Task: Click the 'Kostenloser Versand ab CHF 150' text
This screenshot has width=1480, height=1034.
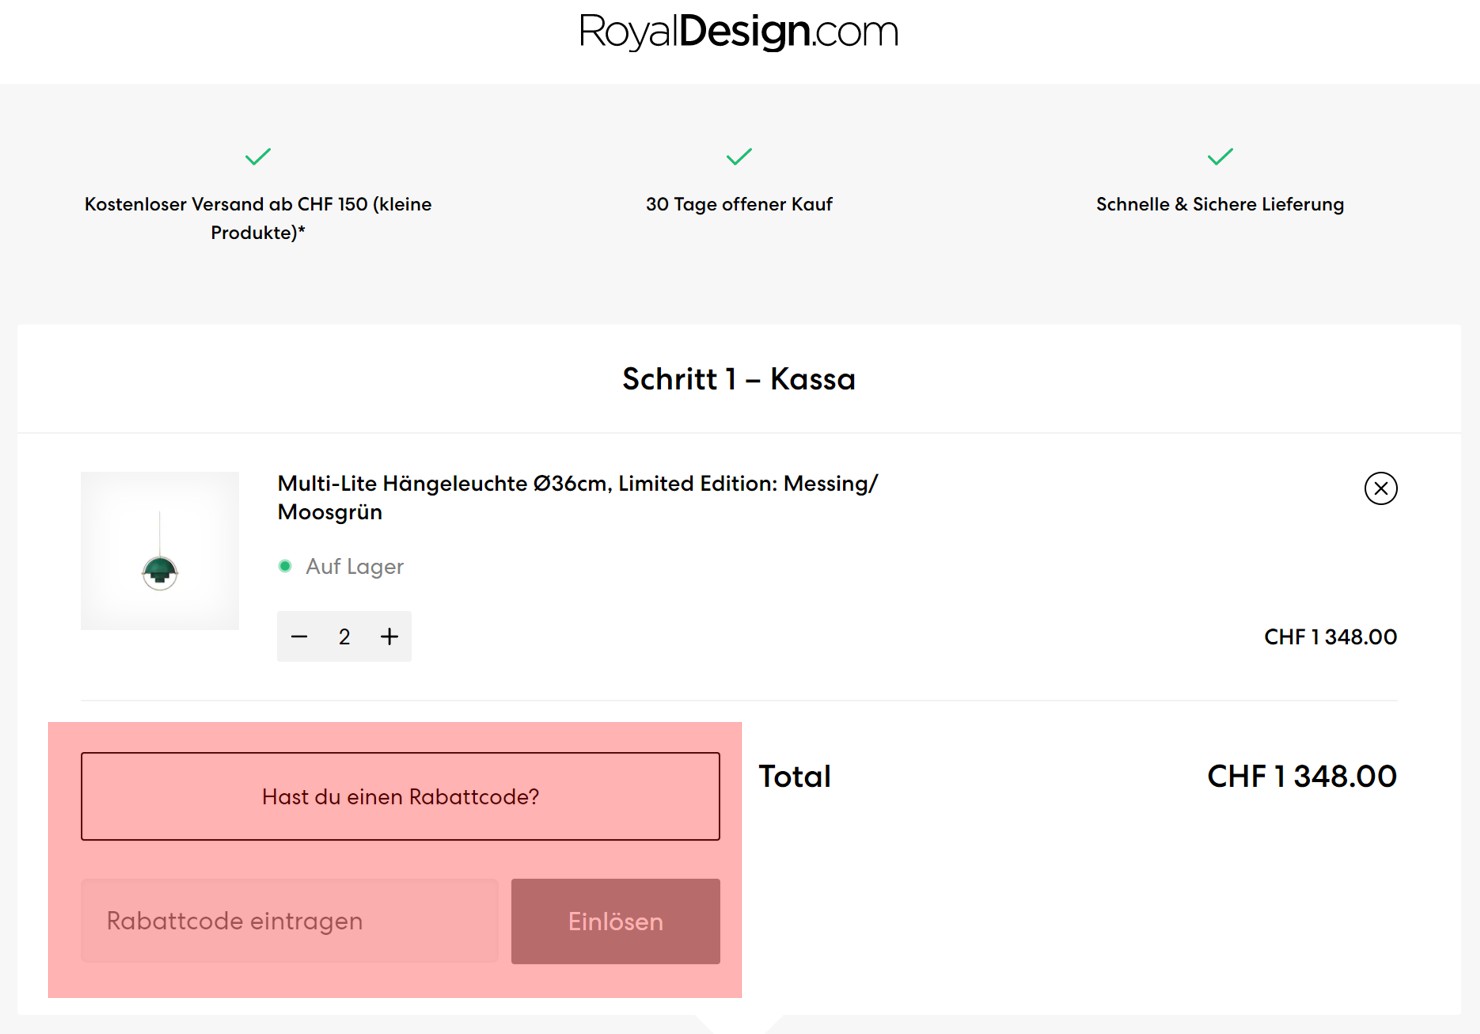Action: [x=258, y=218]
